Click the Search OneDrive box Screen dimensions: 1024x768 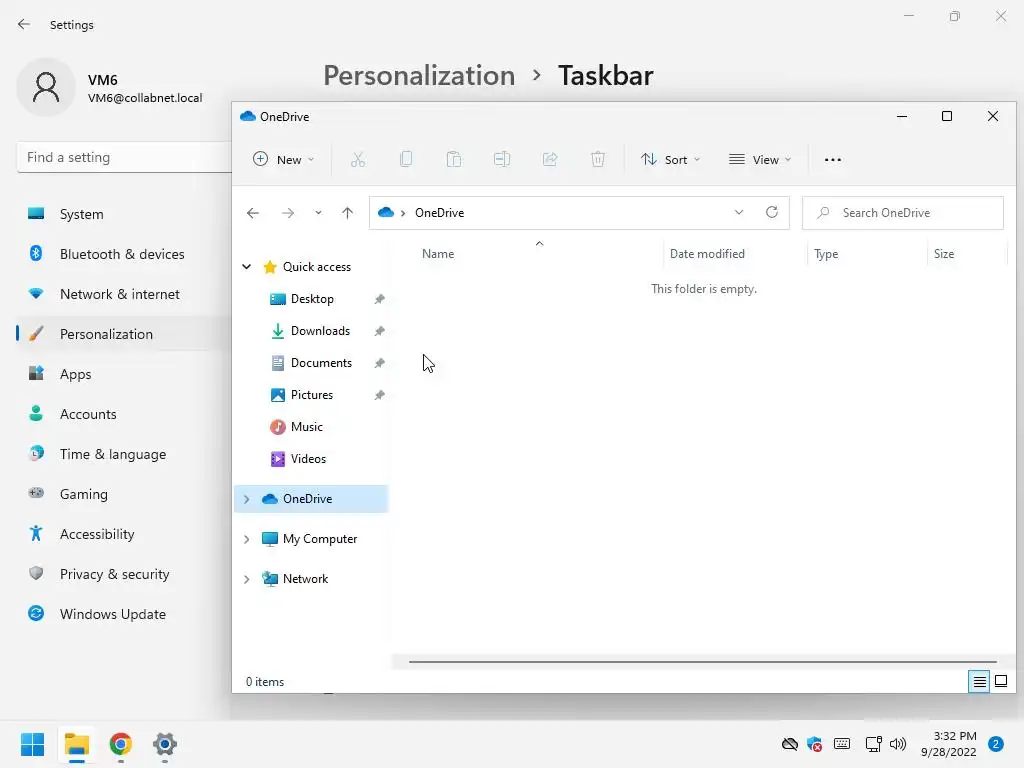pyautogui.click(x=903, y=213)
